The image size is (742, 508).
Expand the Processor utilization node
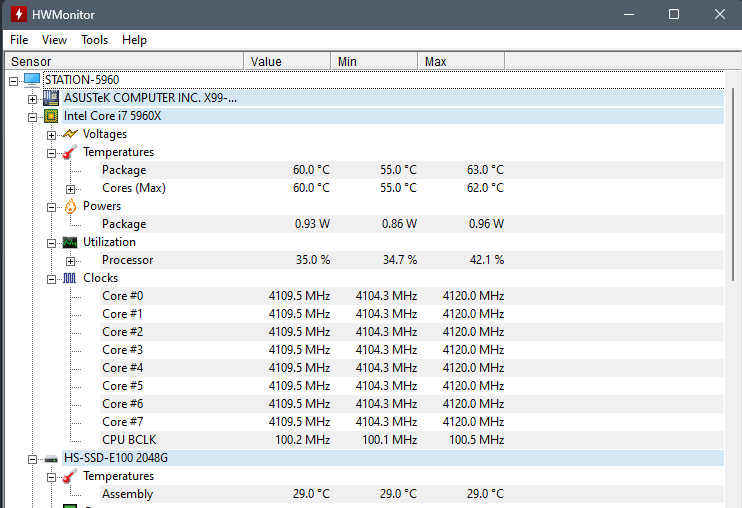click(70, 261)
